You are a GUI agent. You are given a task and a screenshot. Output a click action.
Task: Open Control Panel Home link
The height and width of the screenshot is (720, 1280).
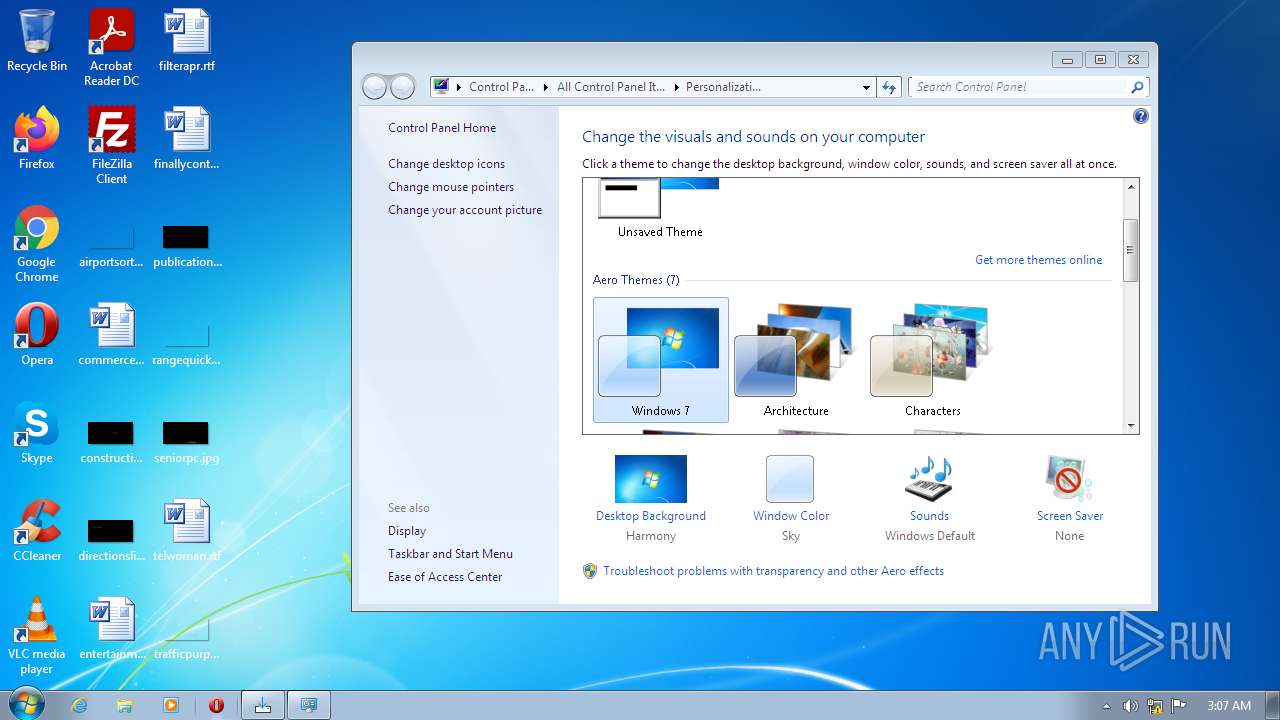point(442,128)
